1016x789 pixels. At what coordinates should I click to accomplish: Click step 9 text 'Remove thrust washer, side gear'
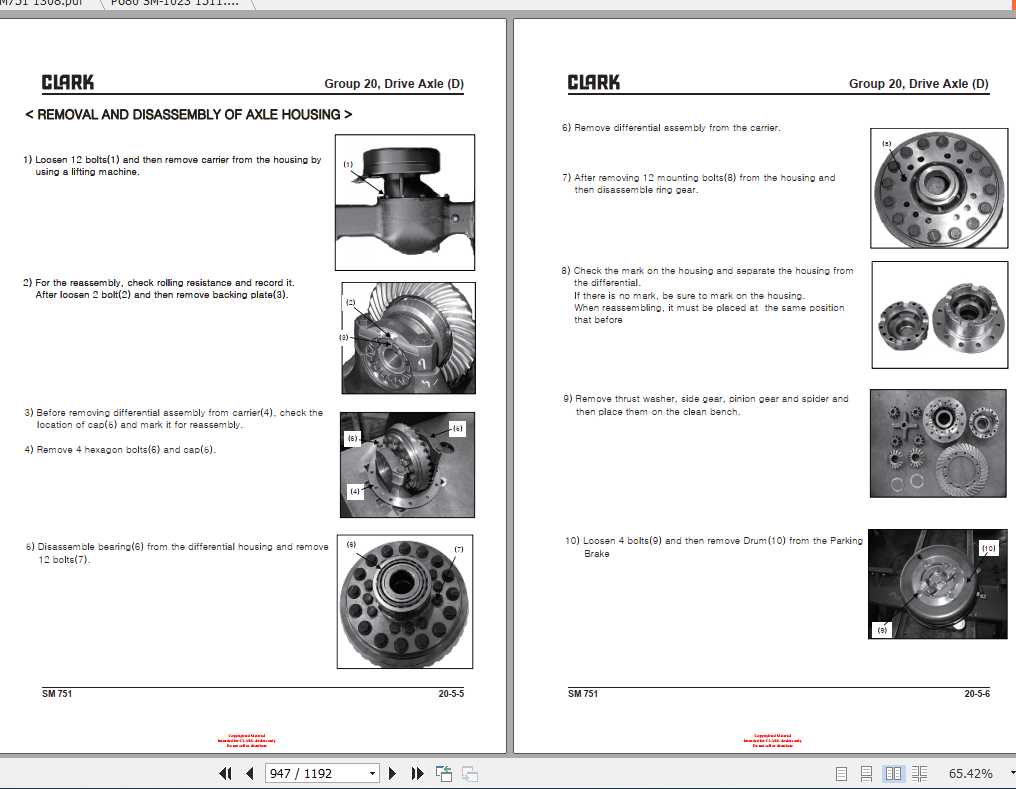[706, 405]
